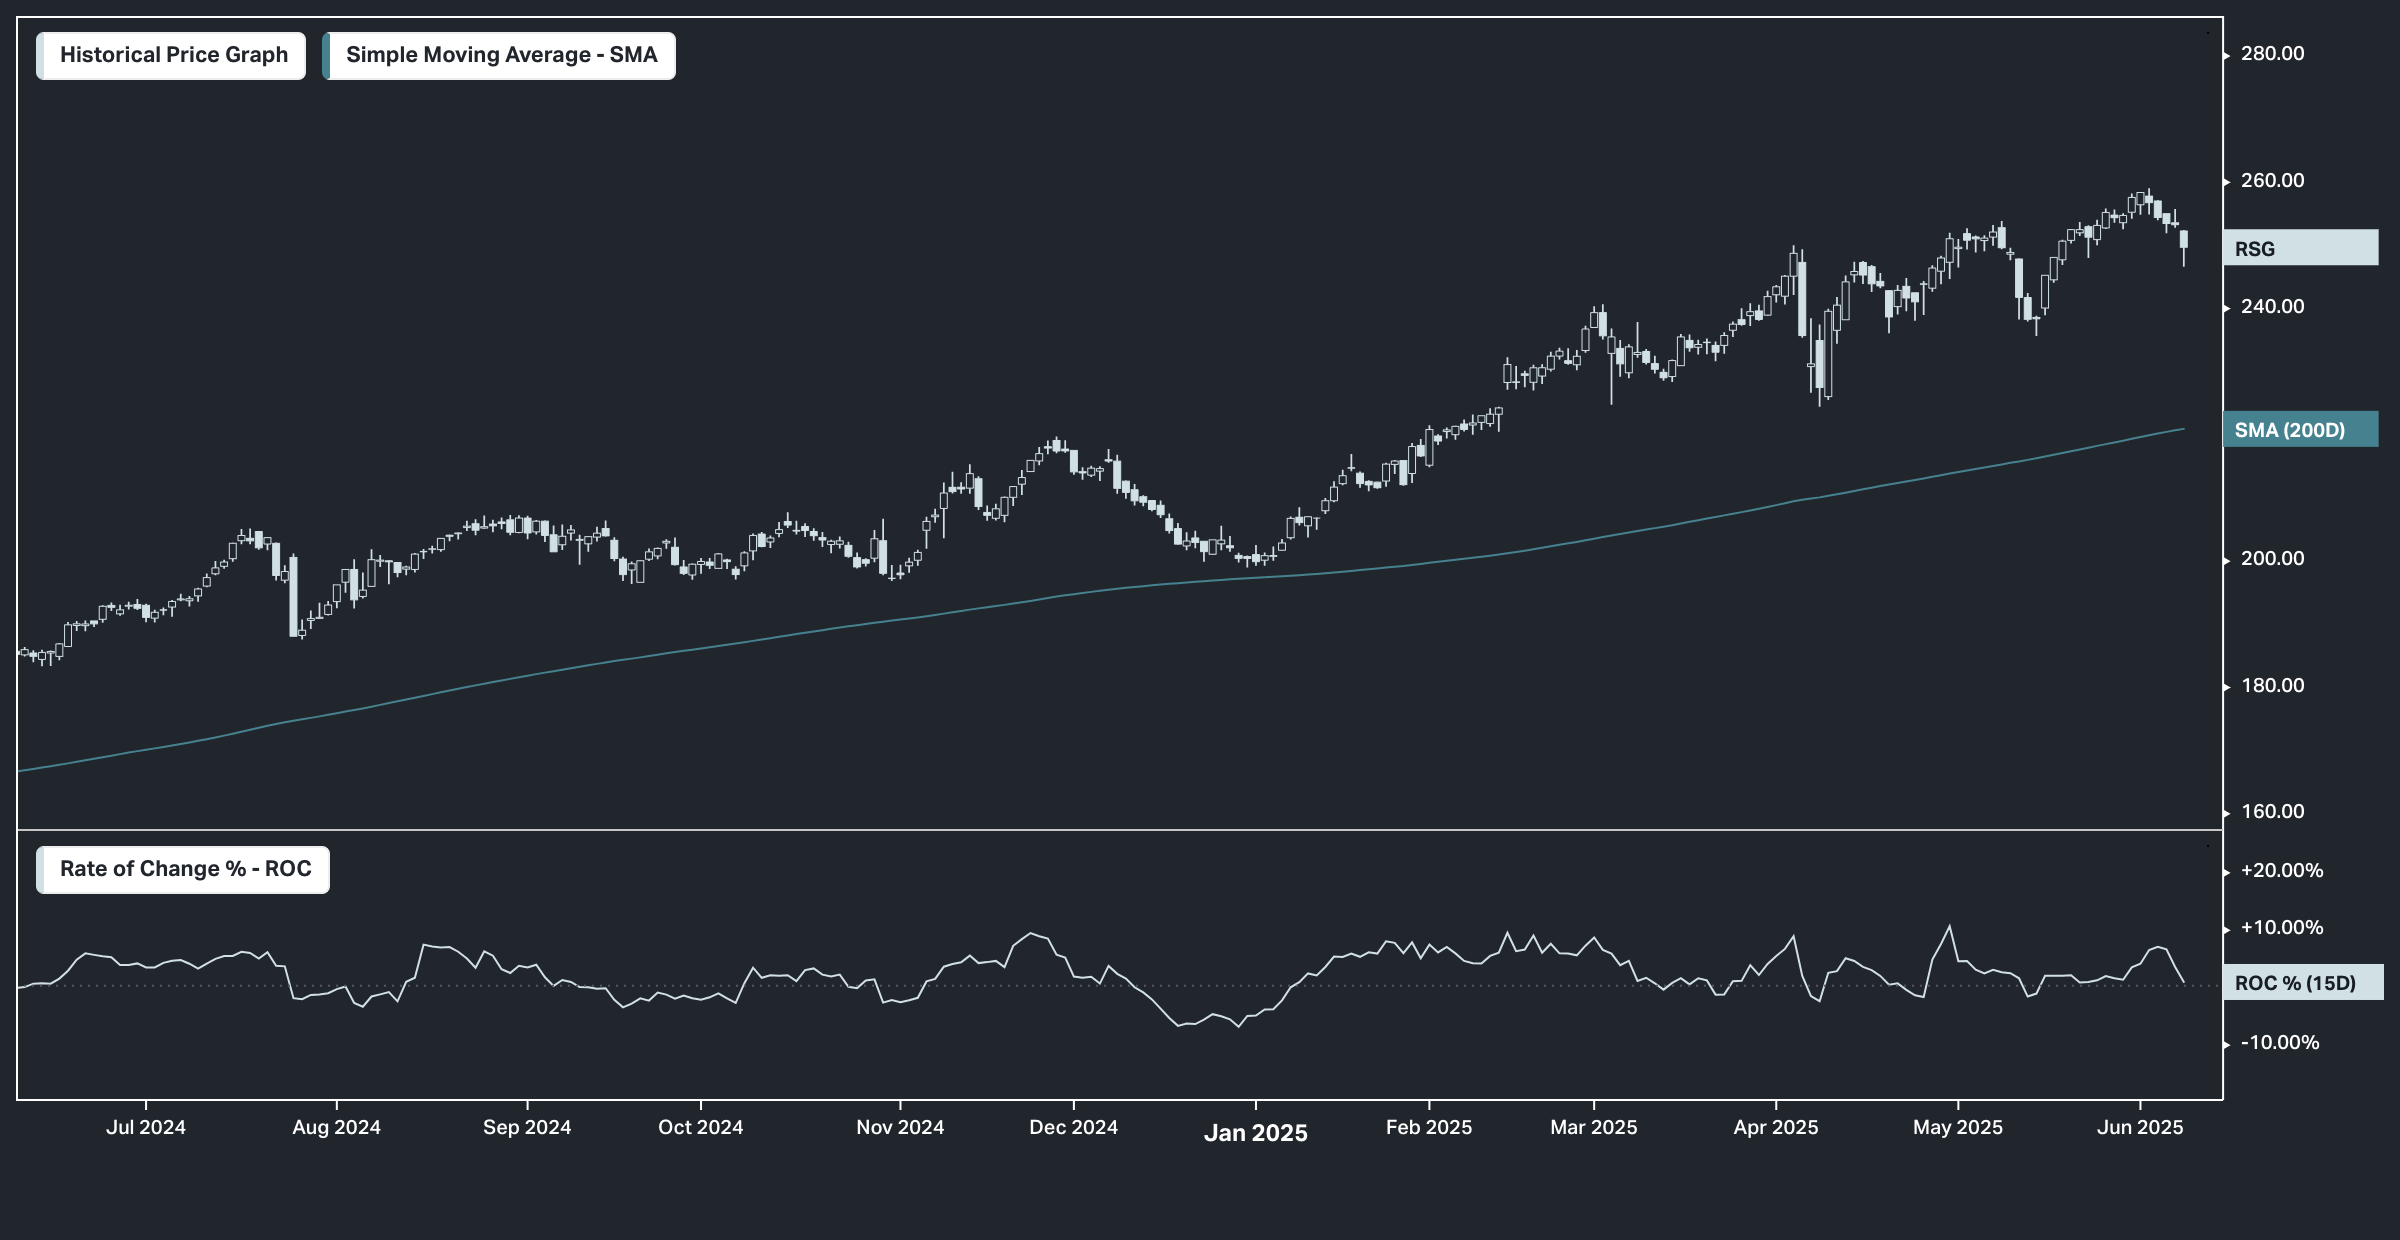The width and height of the screenshot is (2400, 1240).
Task: Click the -10.00% ROC axis label
Action: [x=2279, y=1043]
